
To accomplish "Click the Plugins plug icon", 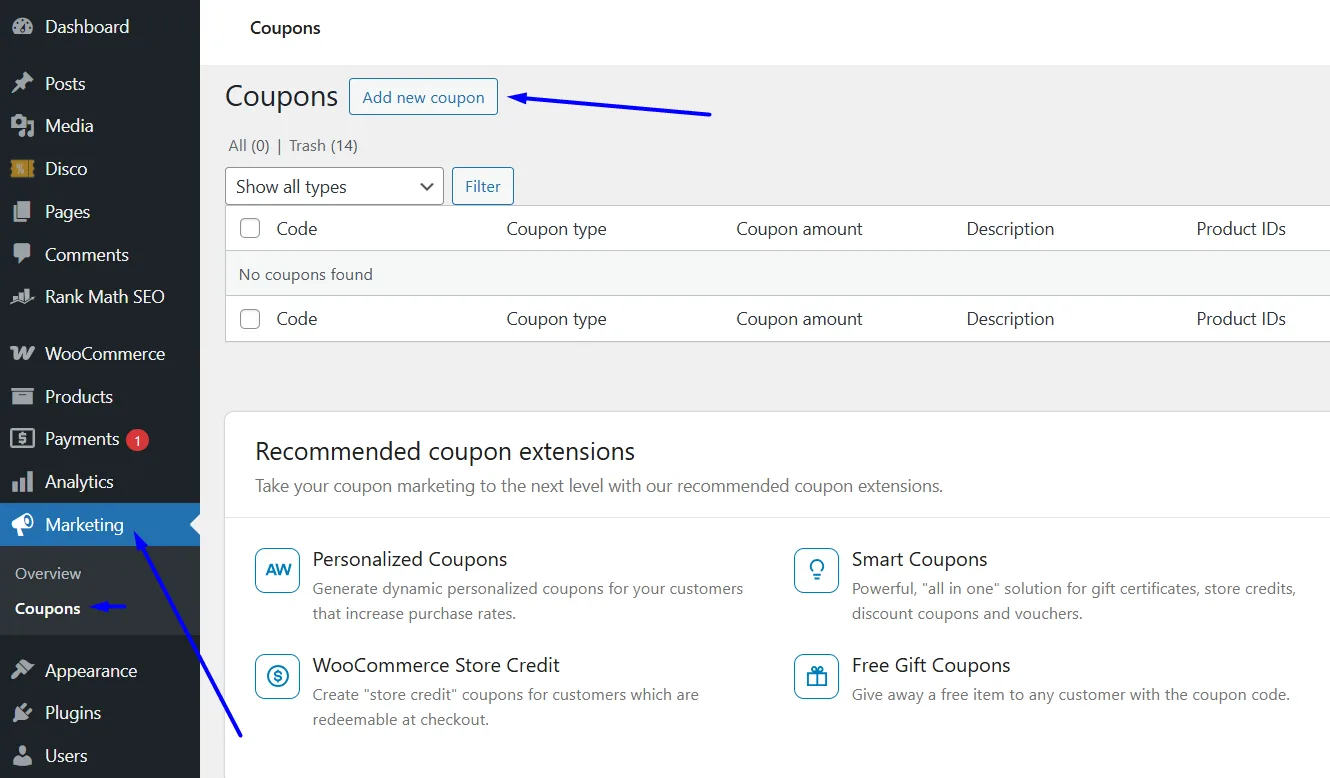I will coord(22,713).
